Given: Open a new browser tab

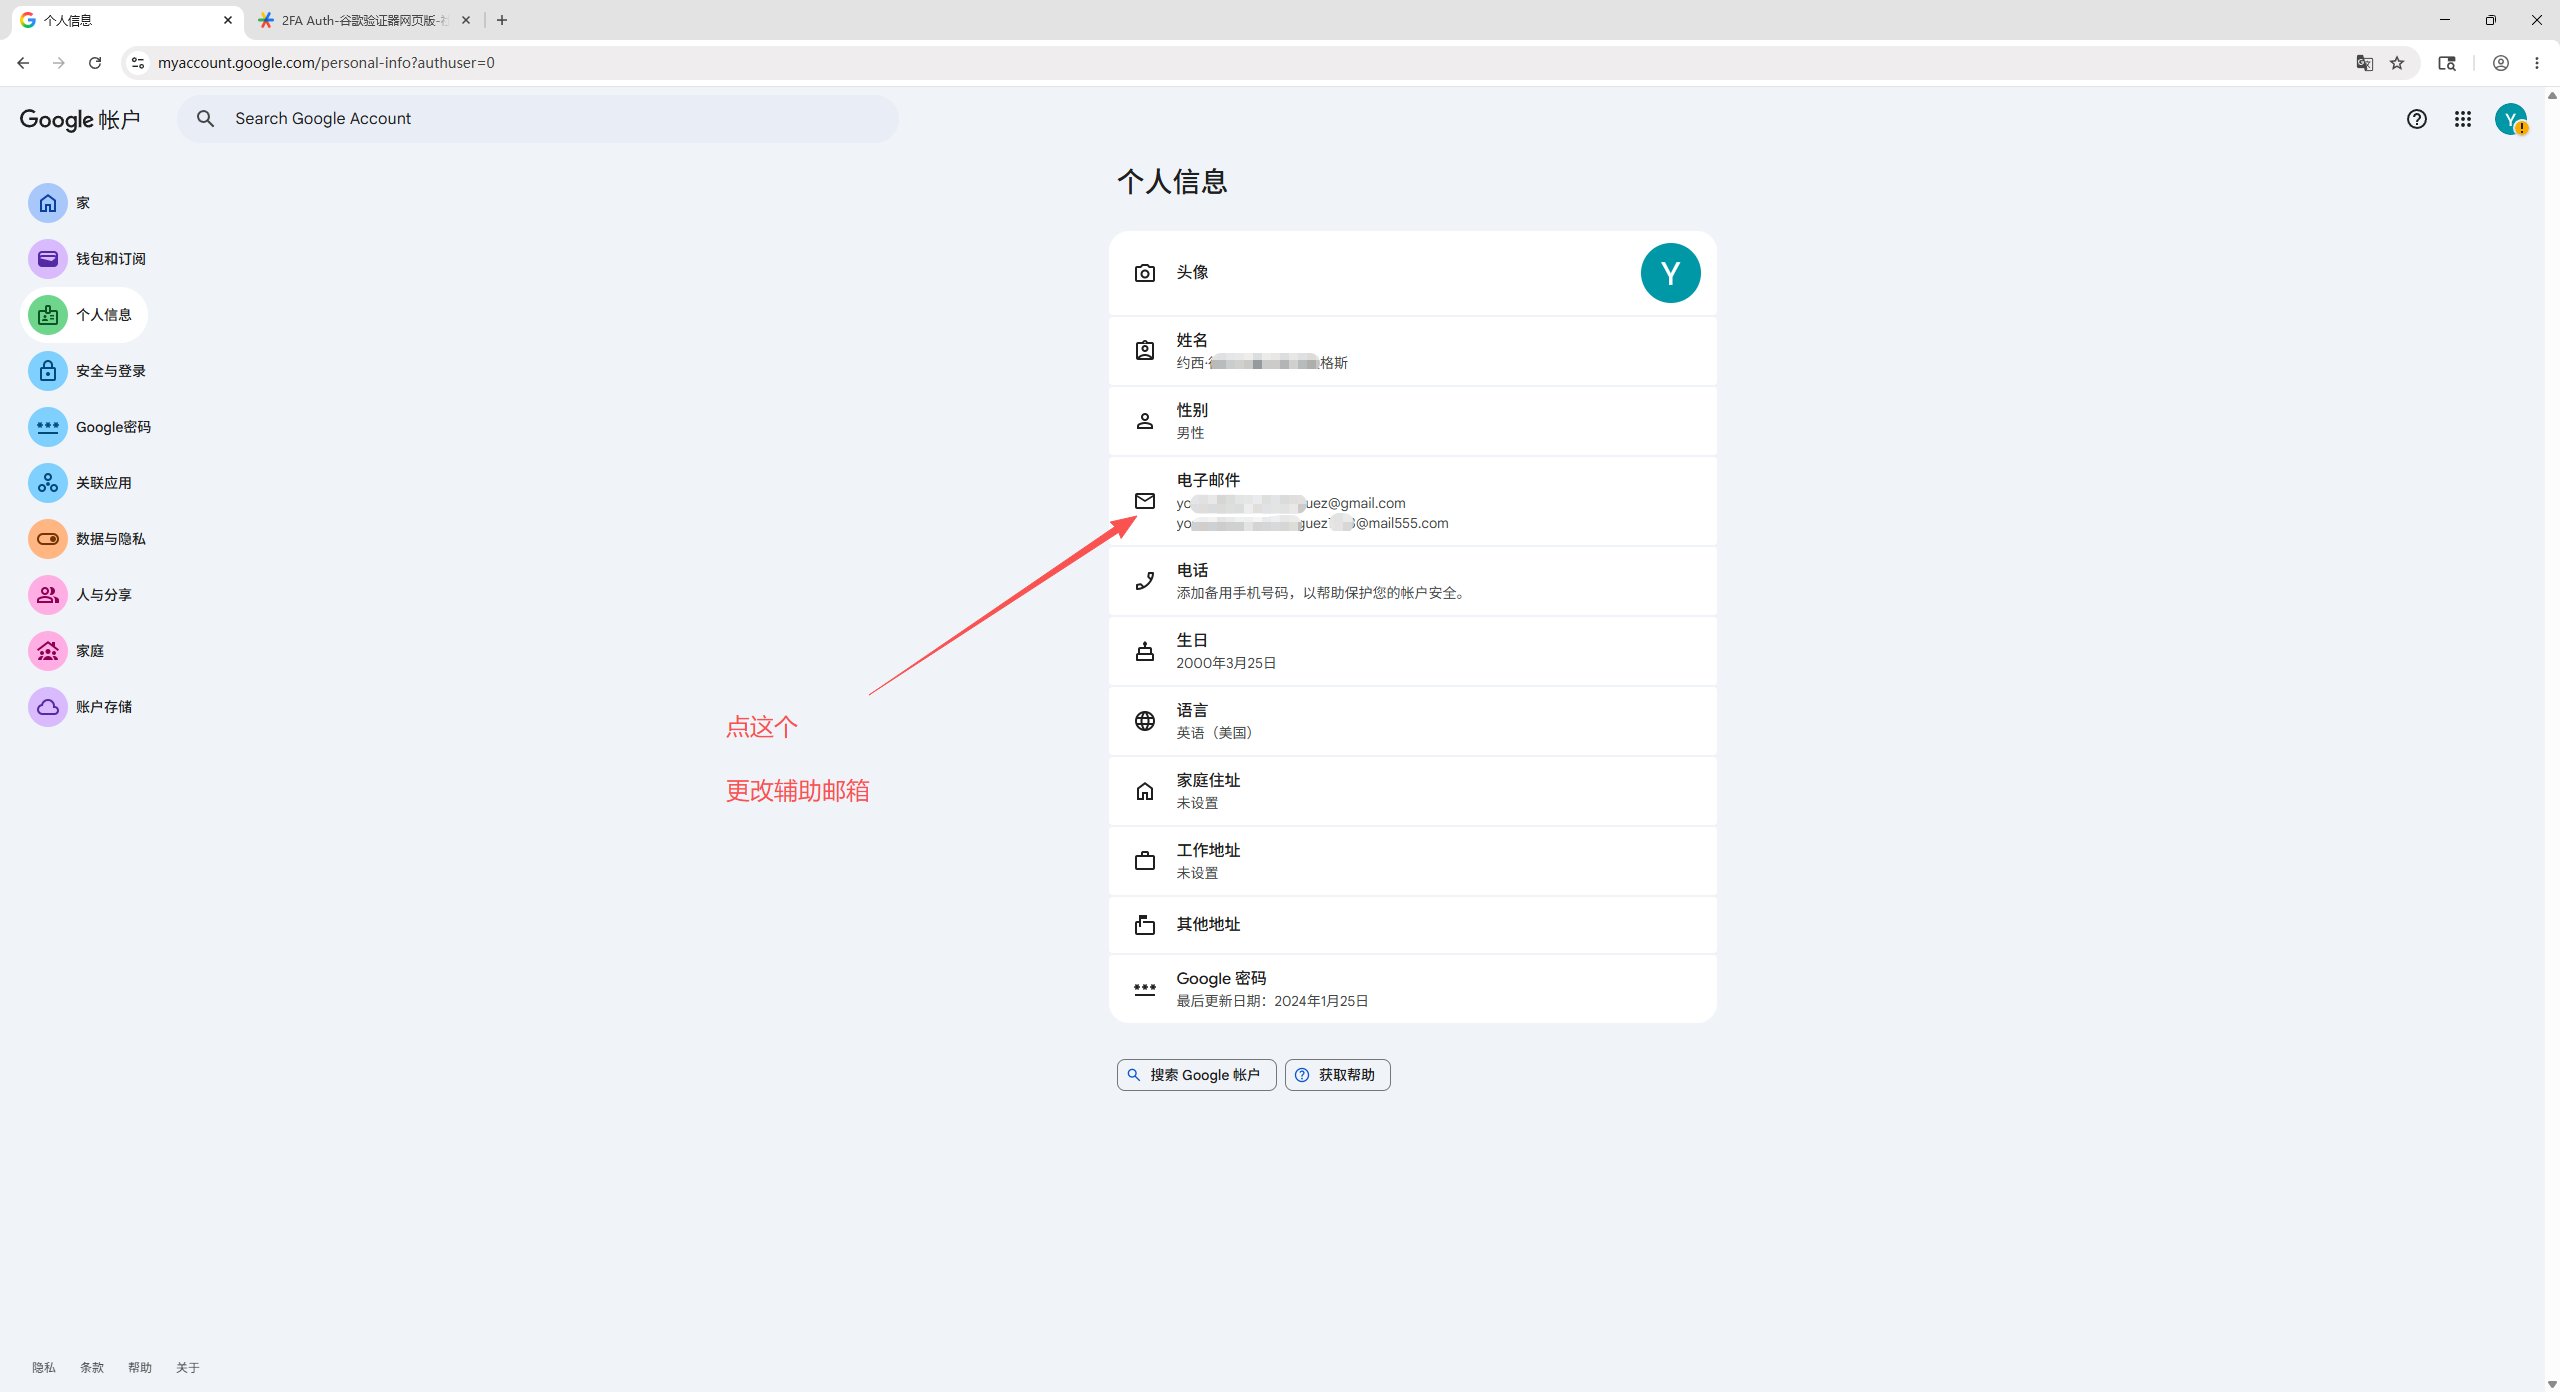Looking at the screenshot, I should click(502, 20).
